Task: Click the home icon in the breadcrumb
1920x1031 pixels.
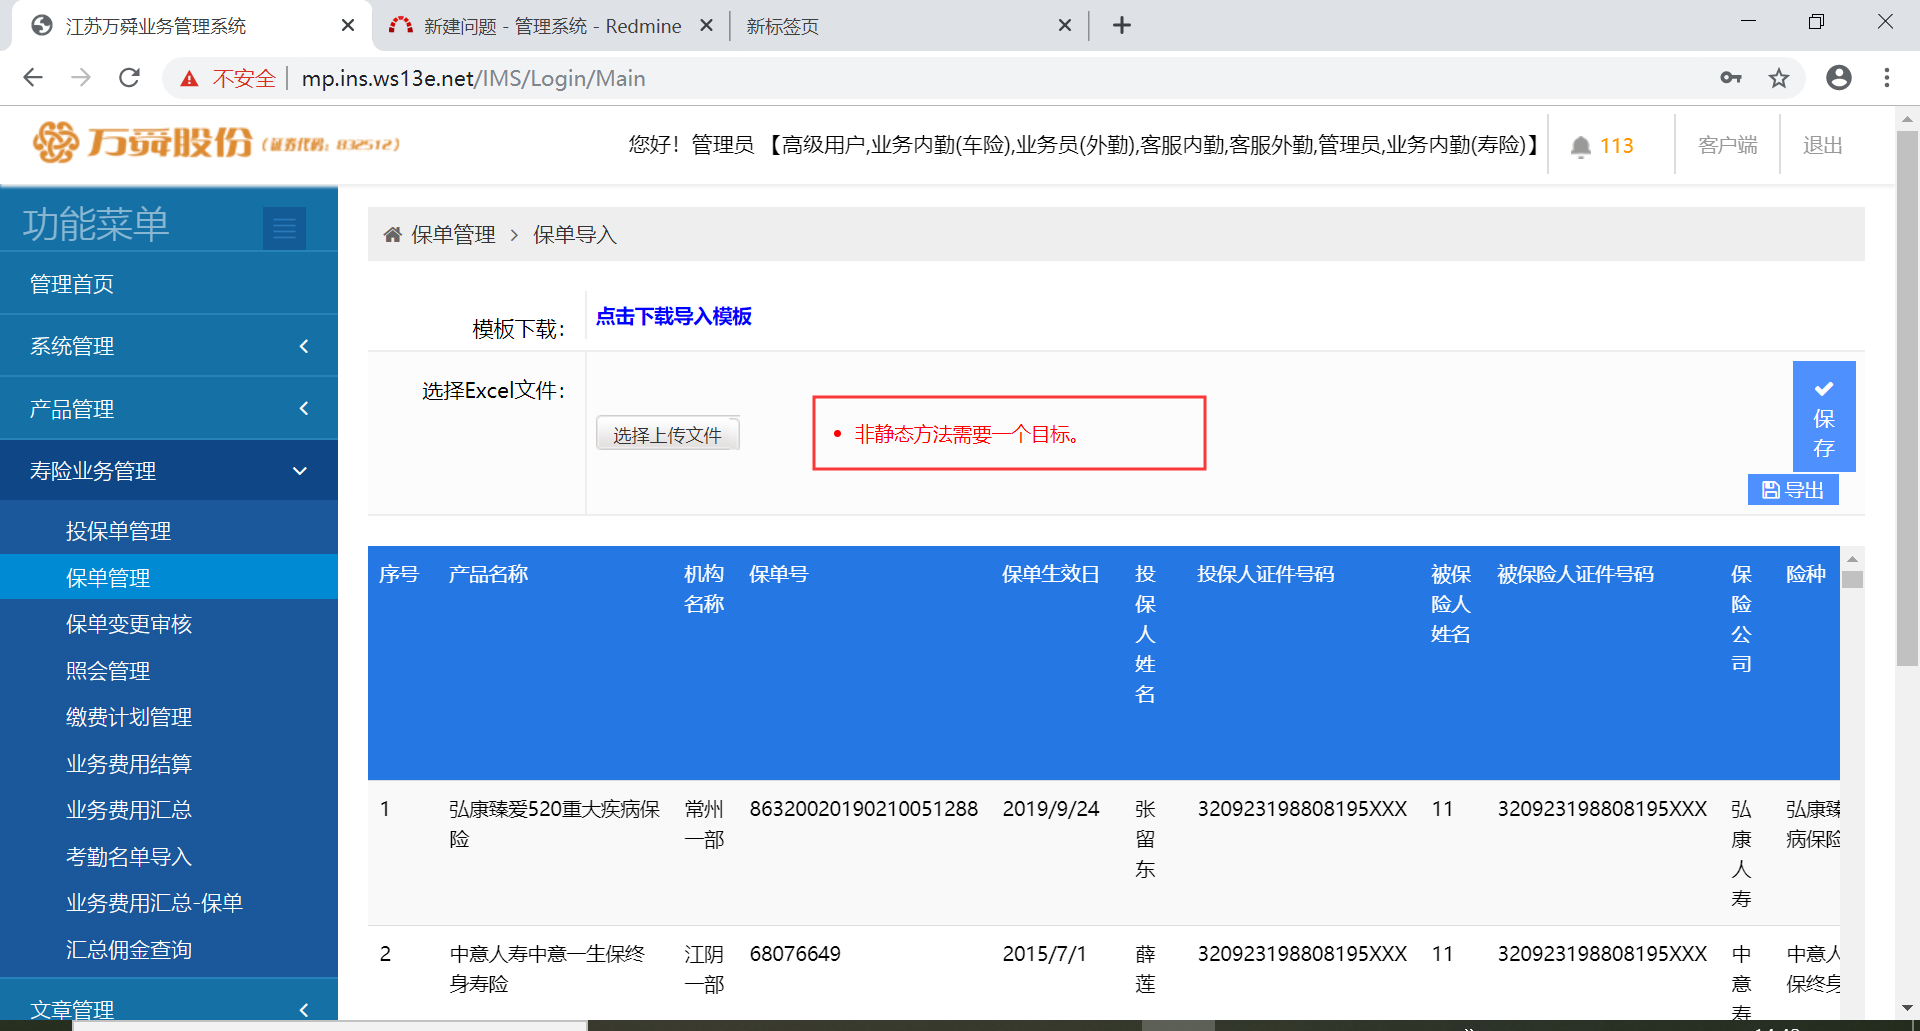Action: tap(392, 235)
